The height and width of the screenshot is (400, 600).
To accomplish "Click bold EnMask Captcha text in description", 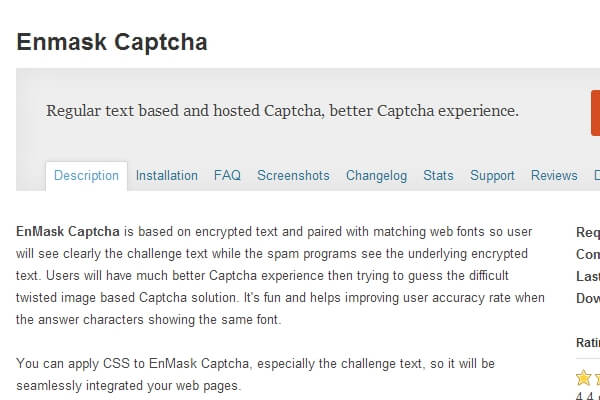I will (67, 232).
